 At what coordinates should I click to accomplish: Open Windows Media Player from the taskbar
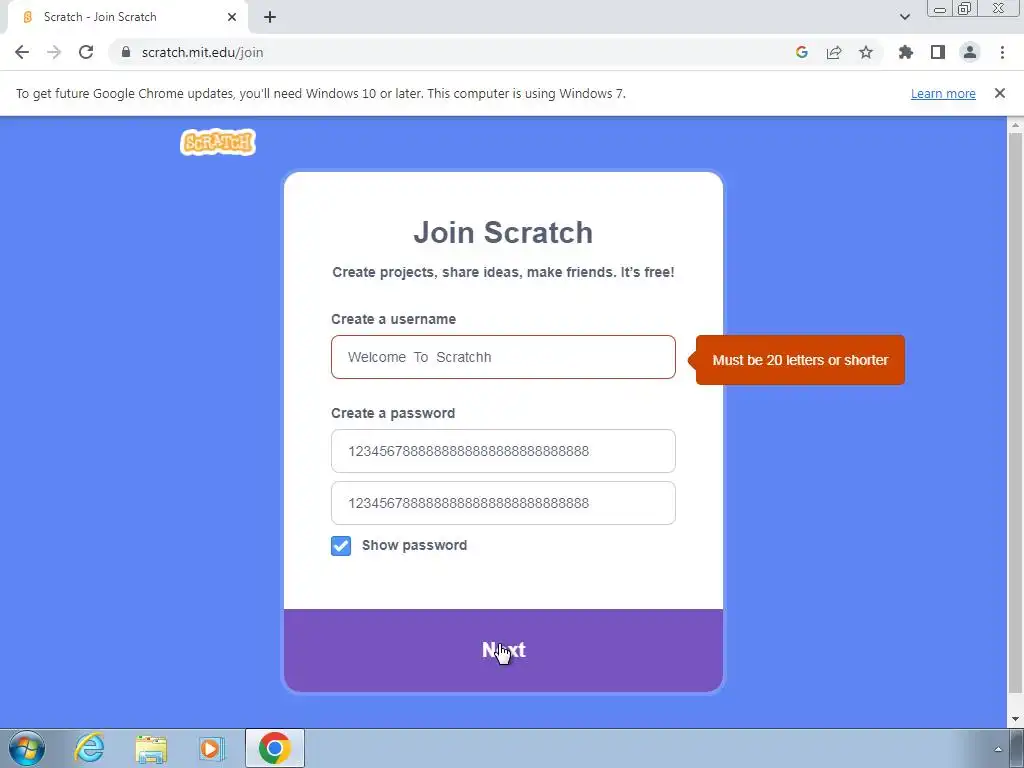pos(212,748)
